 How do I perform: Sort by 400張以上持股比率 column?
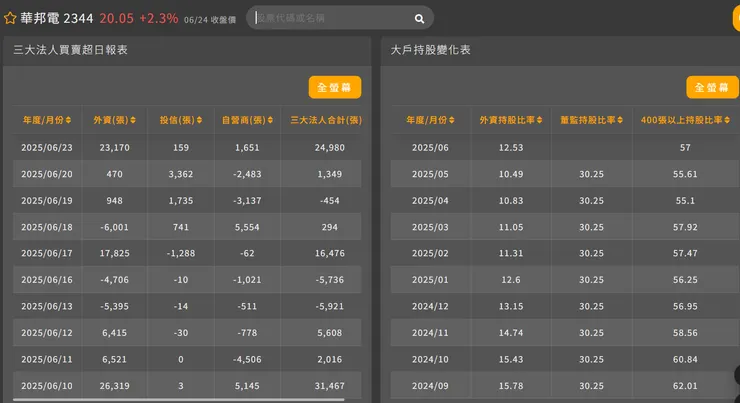685,120
